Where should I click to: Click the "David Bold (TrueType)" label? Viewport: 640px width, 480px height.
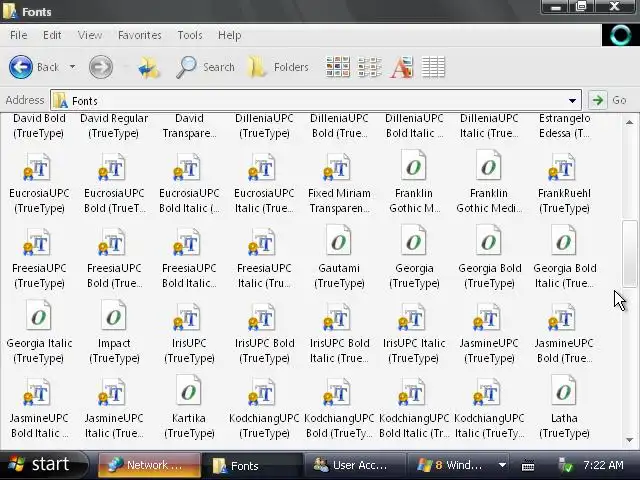tap(39, 126)
